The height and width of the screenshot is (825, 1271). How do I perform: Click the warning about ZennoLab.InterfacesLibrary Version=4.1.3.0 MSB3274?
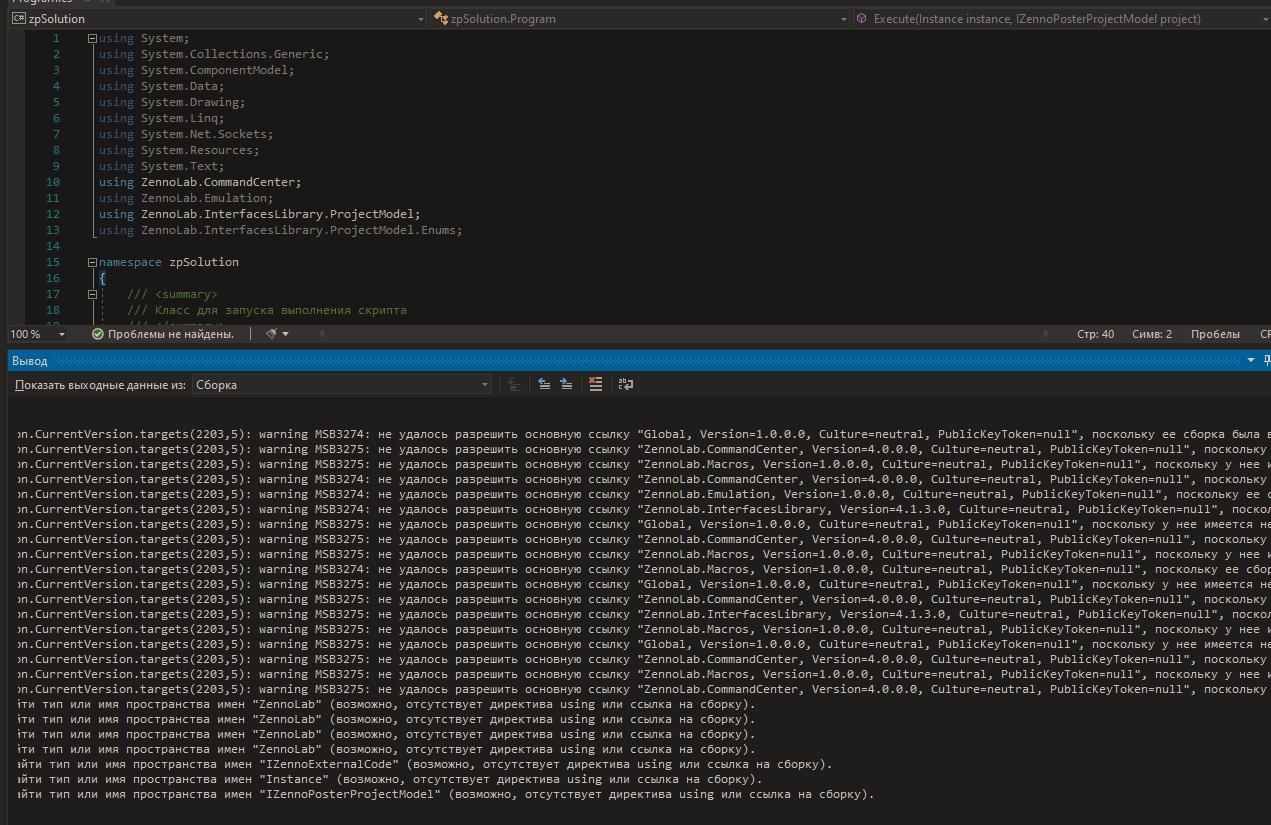[x=644, y=509]
